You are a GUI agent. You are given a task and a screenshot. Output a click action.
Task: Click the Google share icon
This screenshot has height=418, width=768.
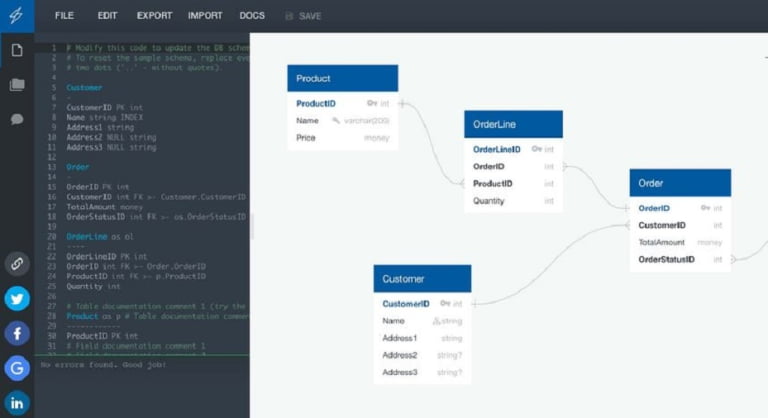point(17,368)
